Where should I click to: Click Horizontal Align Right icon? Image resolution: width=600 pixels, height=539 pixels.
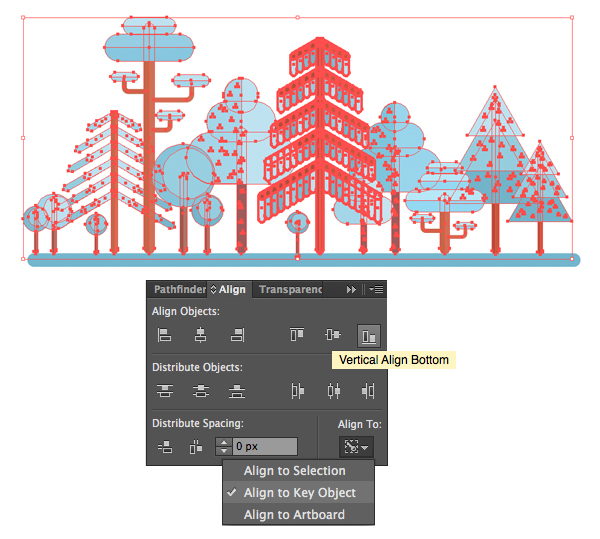237,335
